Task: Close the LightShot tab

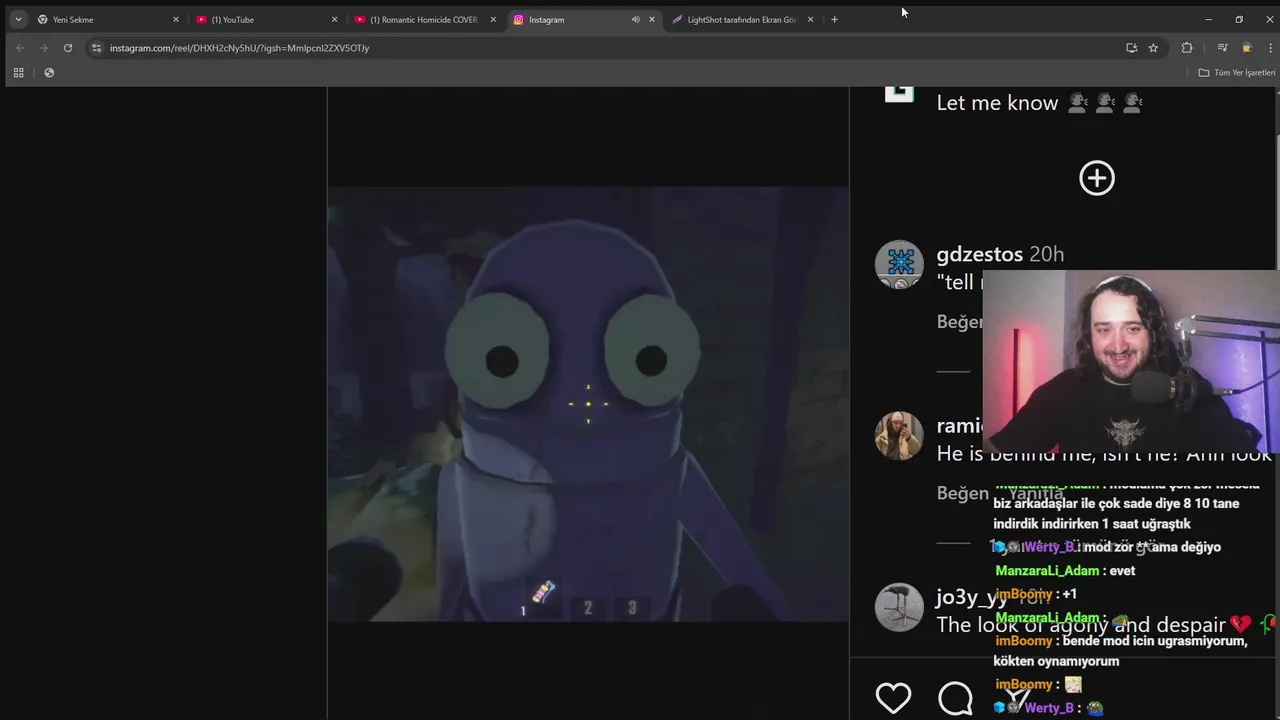Action: point(810,19)
